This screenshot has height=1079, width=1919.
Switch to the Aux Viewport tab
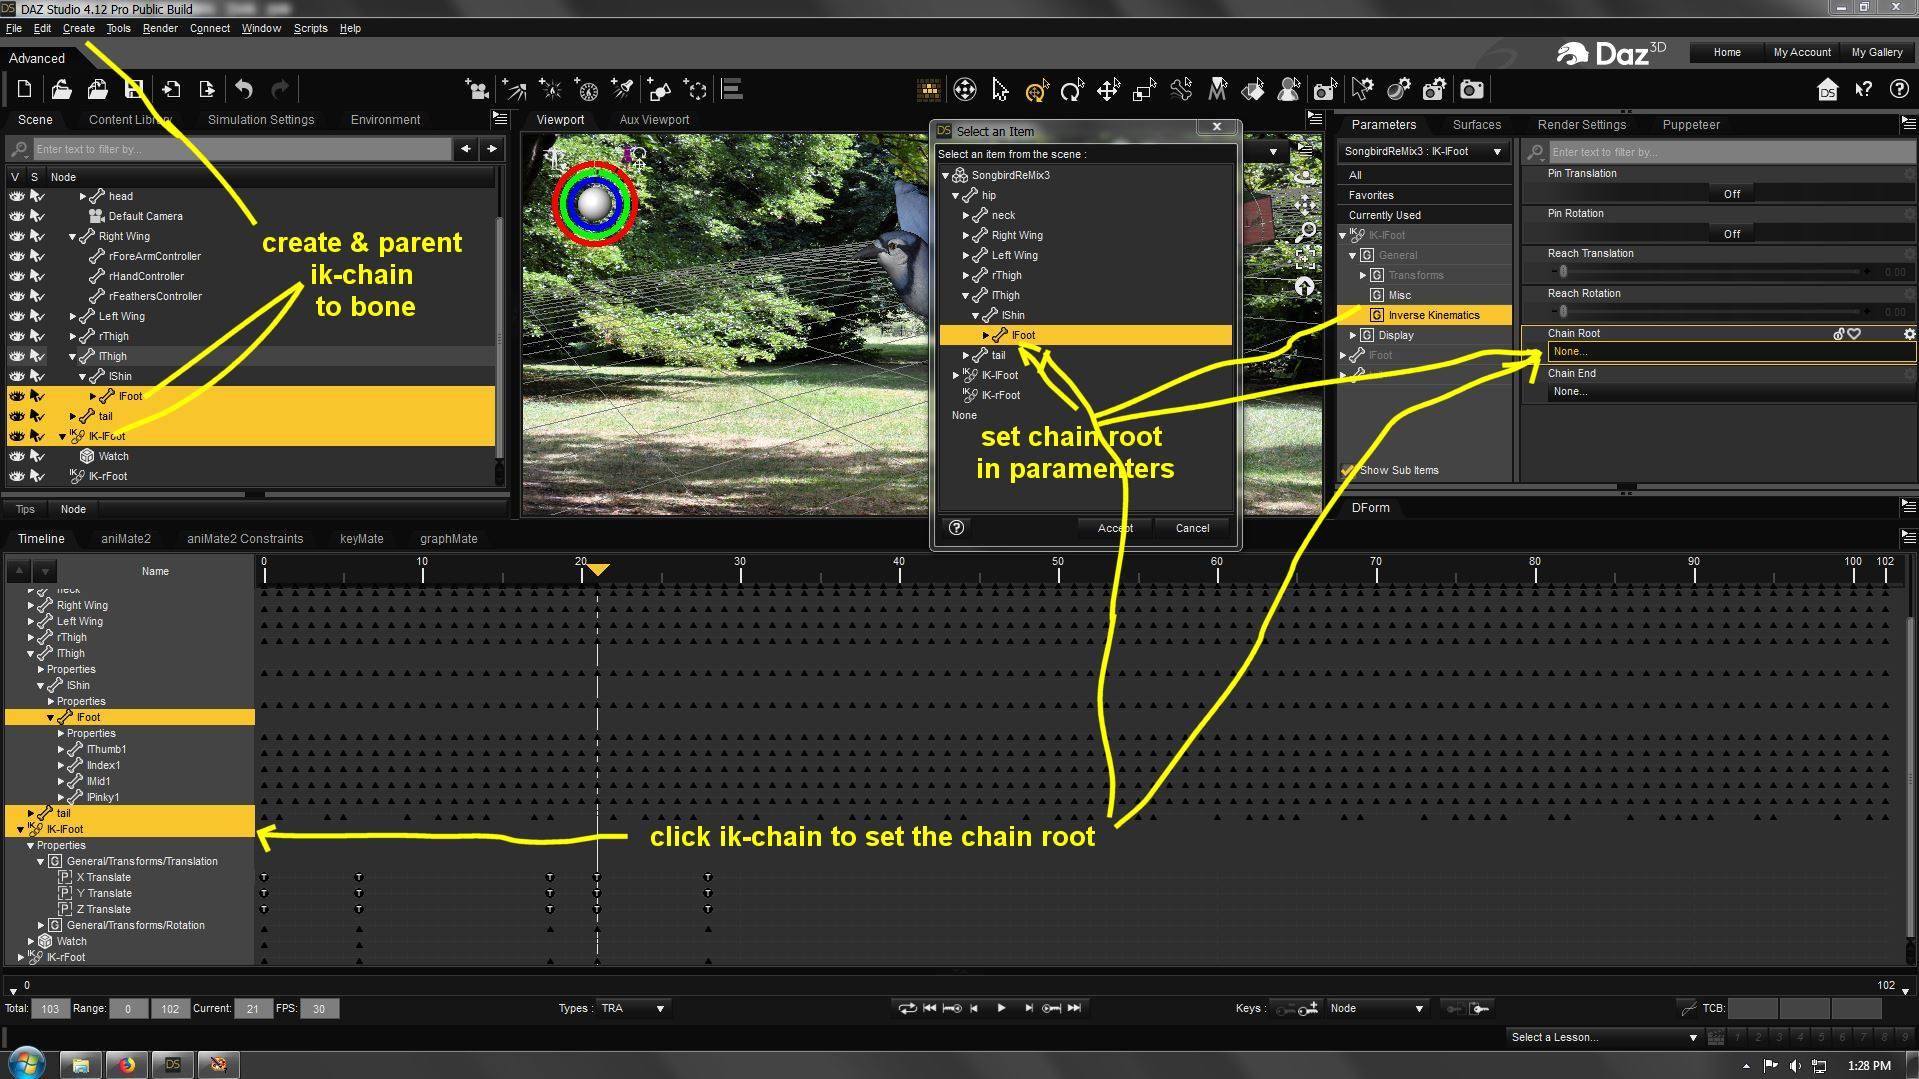click(654, 119)
